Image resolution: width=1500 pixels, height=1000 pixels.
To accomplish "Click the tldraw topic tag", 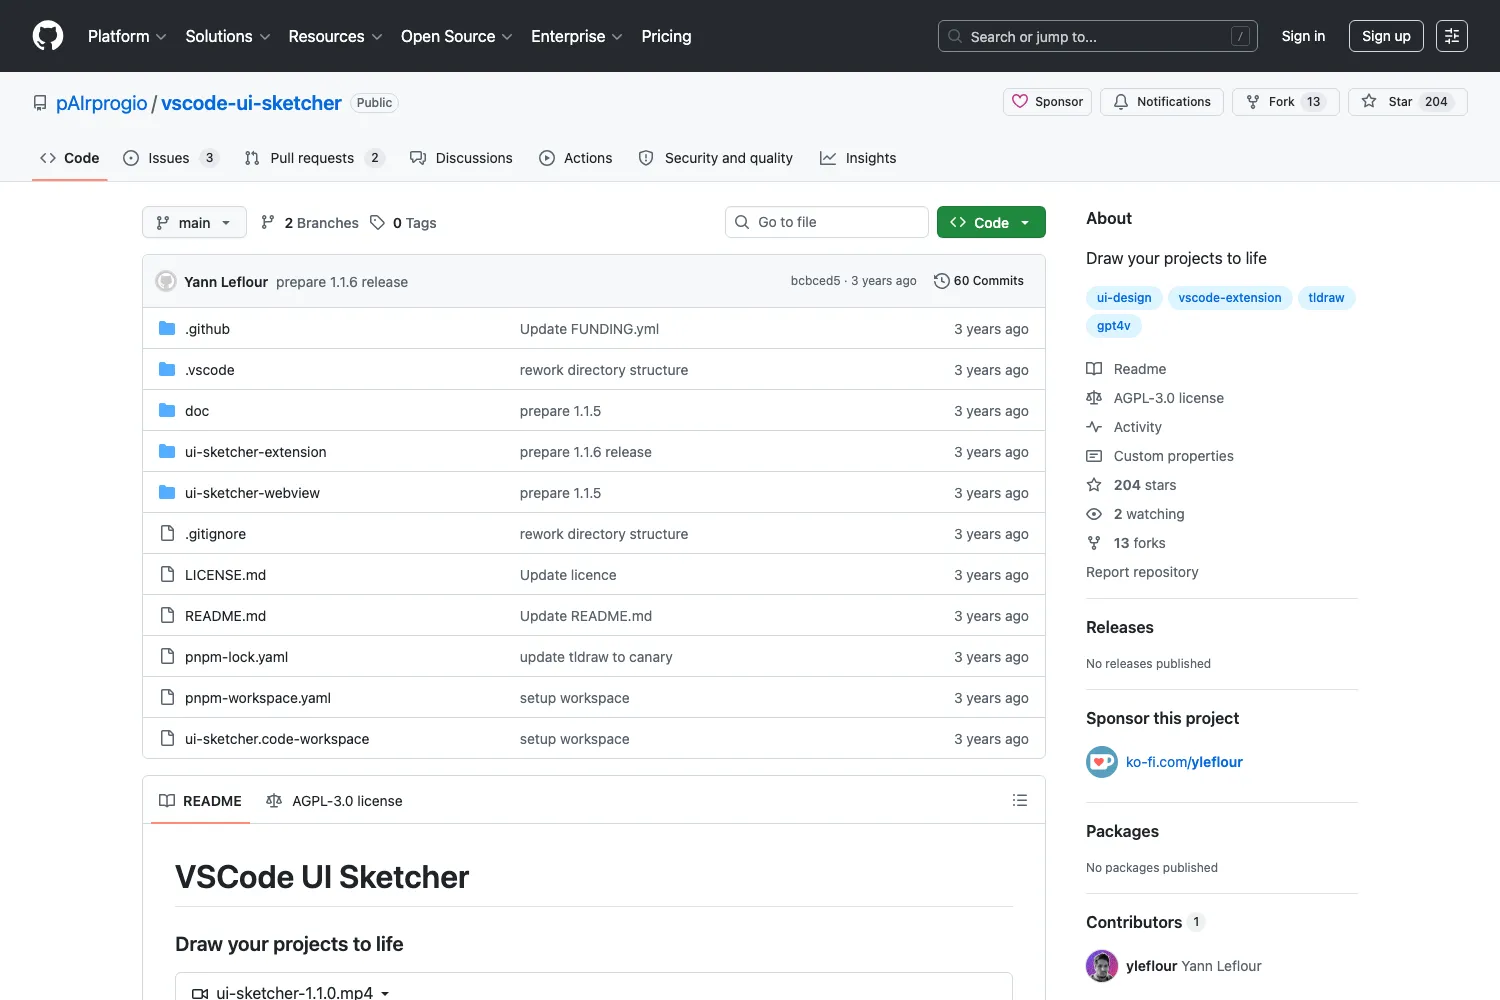I will [x=1326, y=298].
